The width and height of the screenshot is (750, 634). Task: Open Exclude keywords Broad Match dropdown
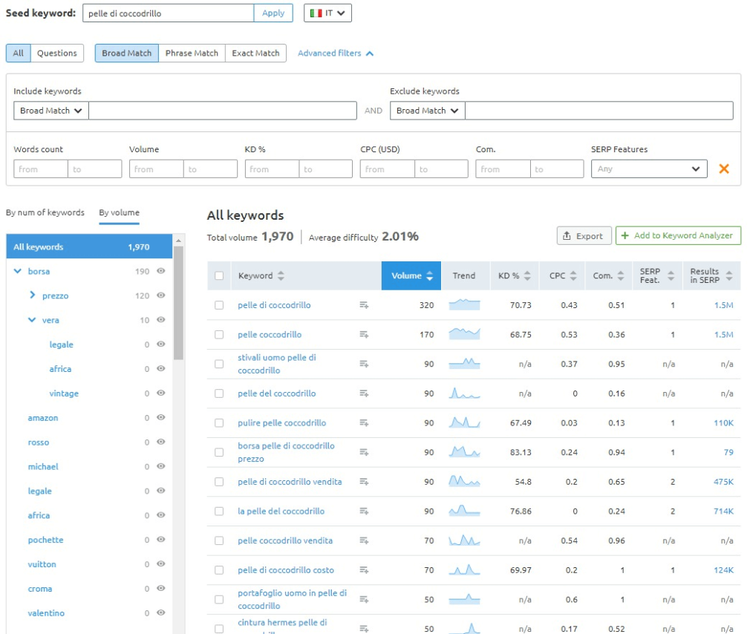(x=427, y=111)
